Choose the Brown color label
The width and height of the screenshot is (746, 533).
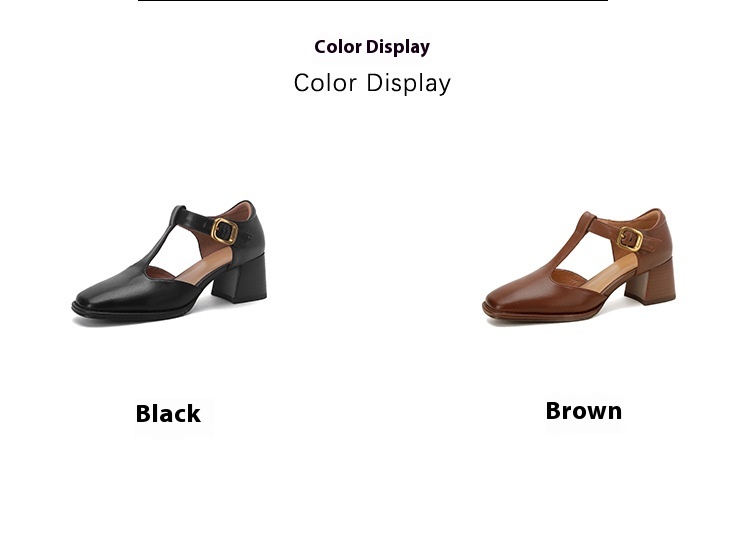pos(583,411)
